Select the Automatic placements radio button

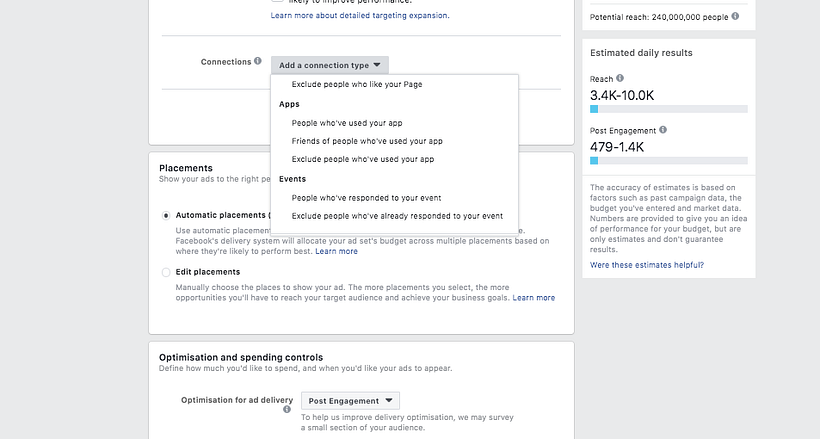pos(166,216)
